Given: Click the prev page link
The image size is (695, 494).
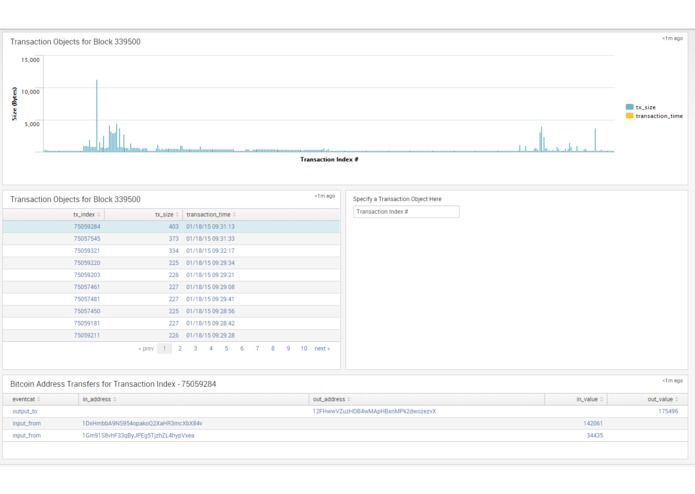Looking at the screenshot, I should click(146, 349).
